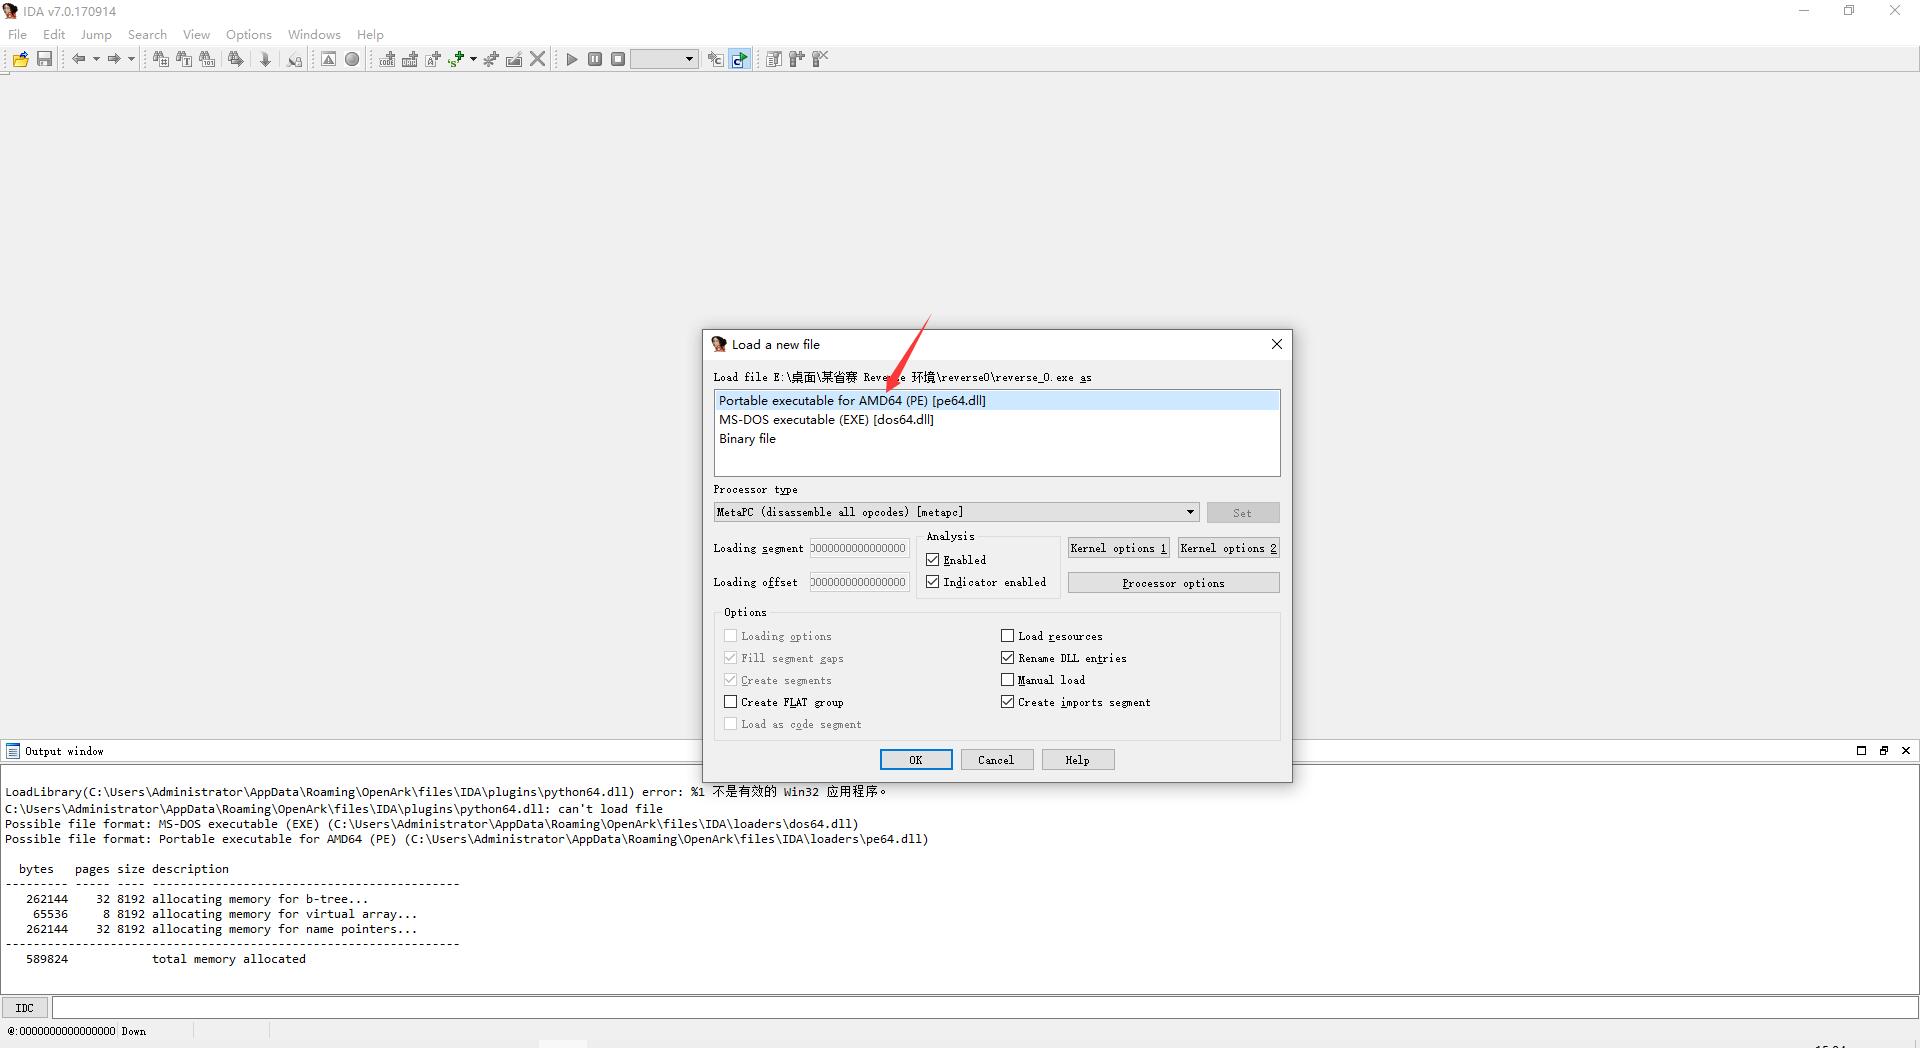Click the binoculars byte-sequence search icon
This screenshot has width=1920, height=1048.
(x=207, y=59)
